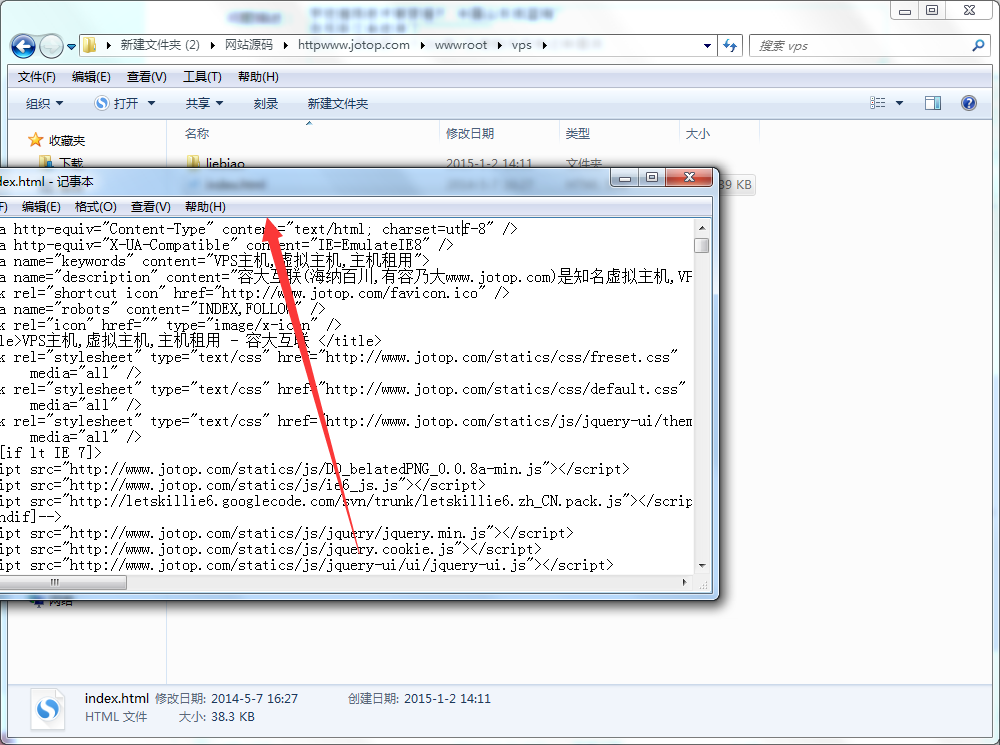Open the address bar history dropdown arrow
Image resolution: width=1000 pixels, height=745 pixels.
[707, 46]
